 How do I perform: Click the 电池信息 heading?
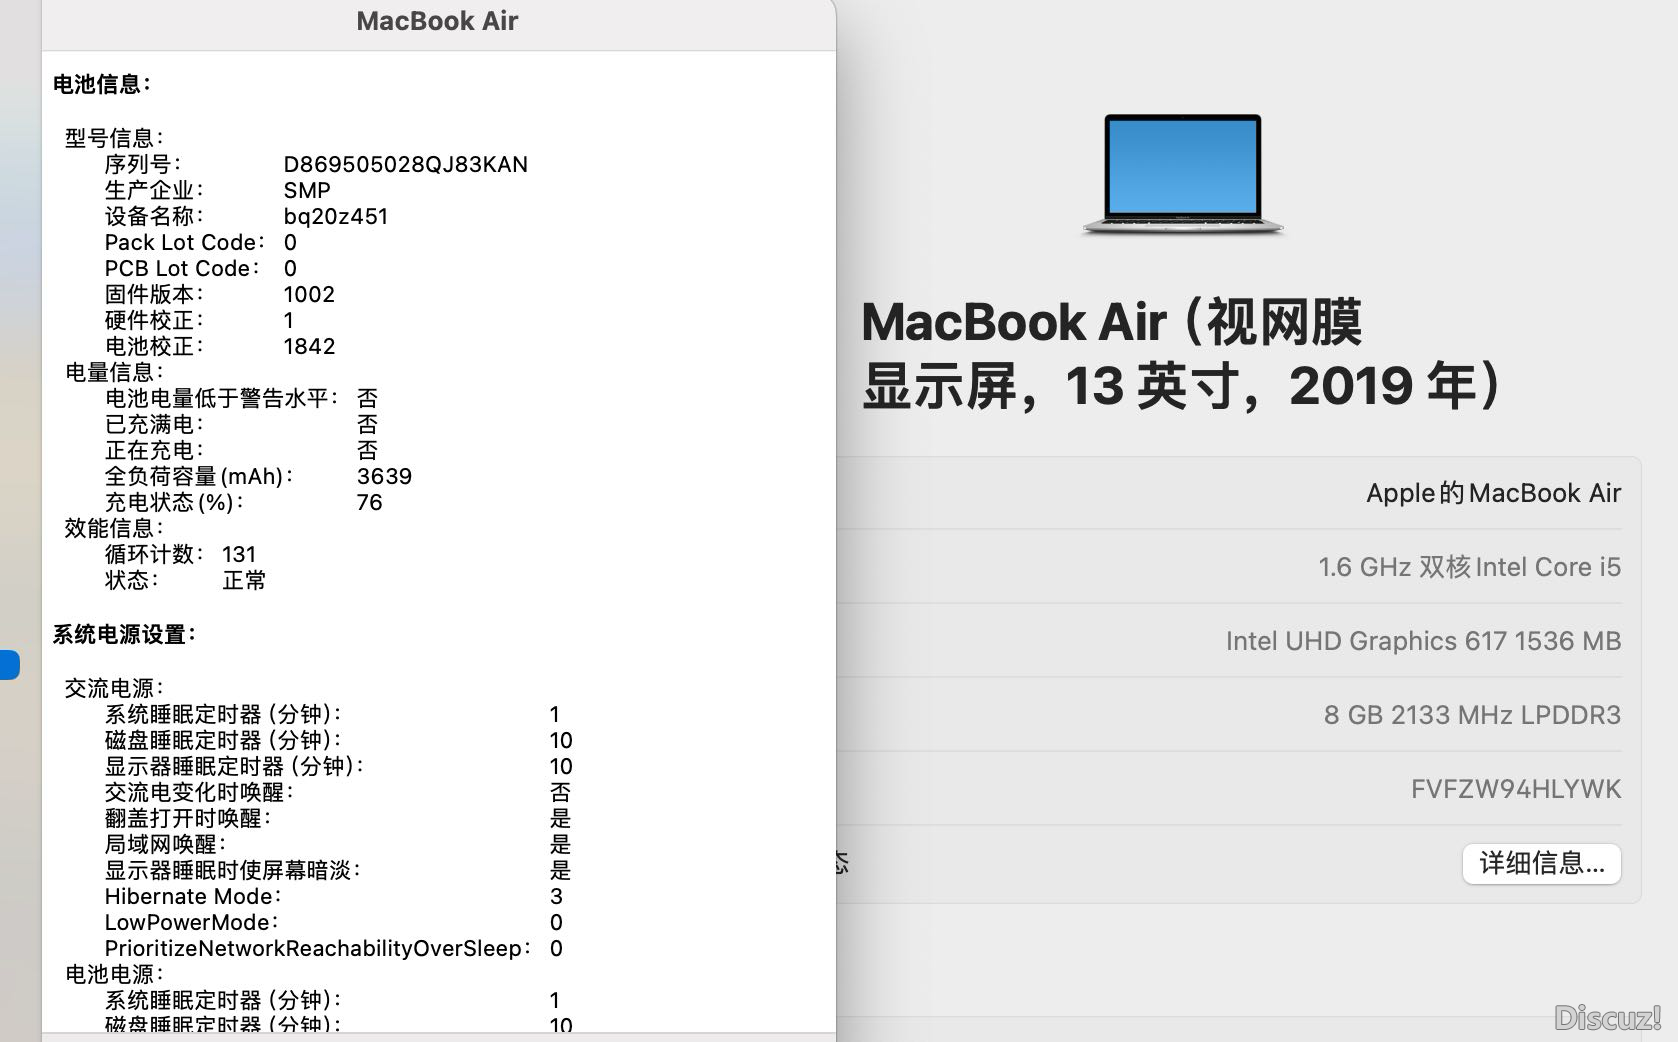click(101, 84)
